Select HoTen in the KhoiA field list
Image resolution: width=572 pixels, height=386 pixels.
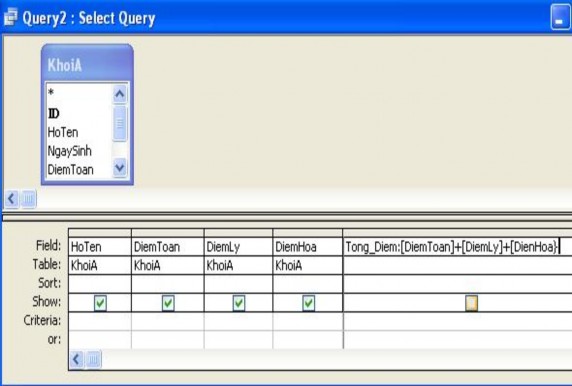[63, 132]
